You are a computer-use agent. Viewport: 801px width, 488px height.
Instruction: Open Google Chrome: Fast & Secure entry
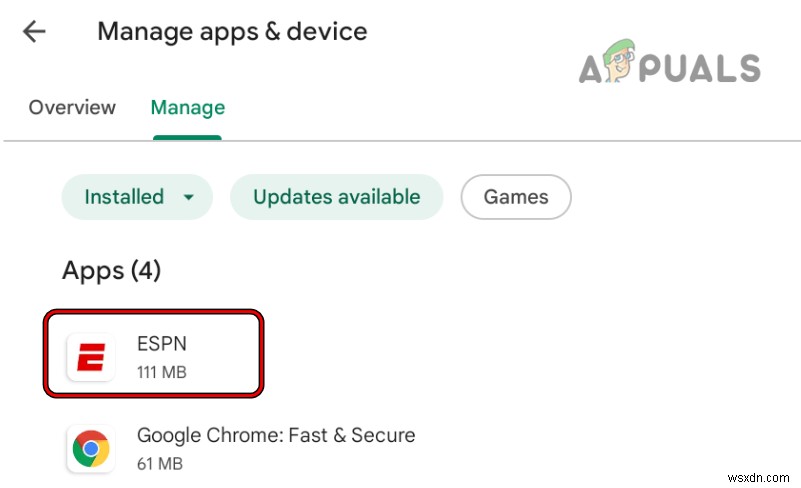(276, 435)
